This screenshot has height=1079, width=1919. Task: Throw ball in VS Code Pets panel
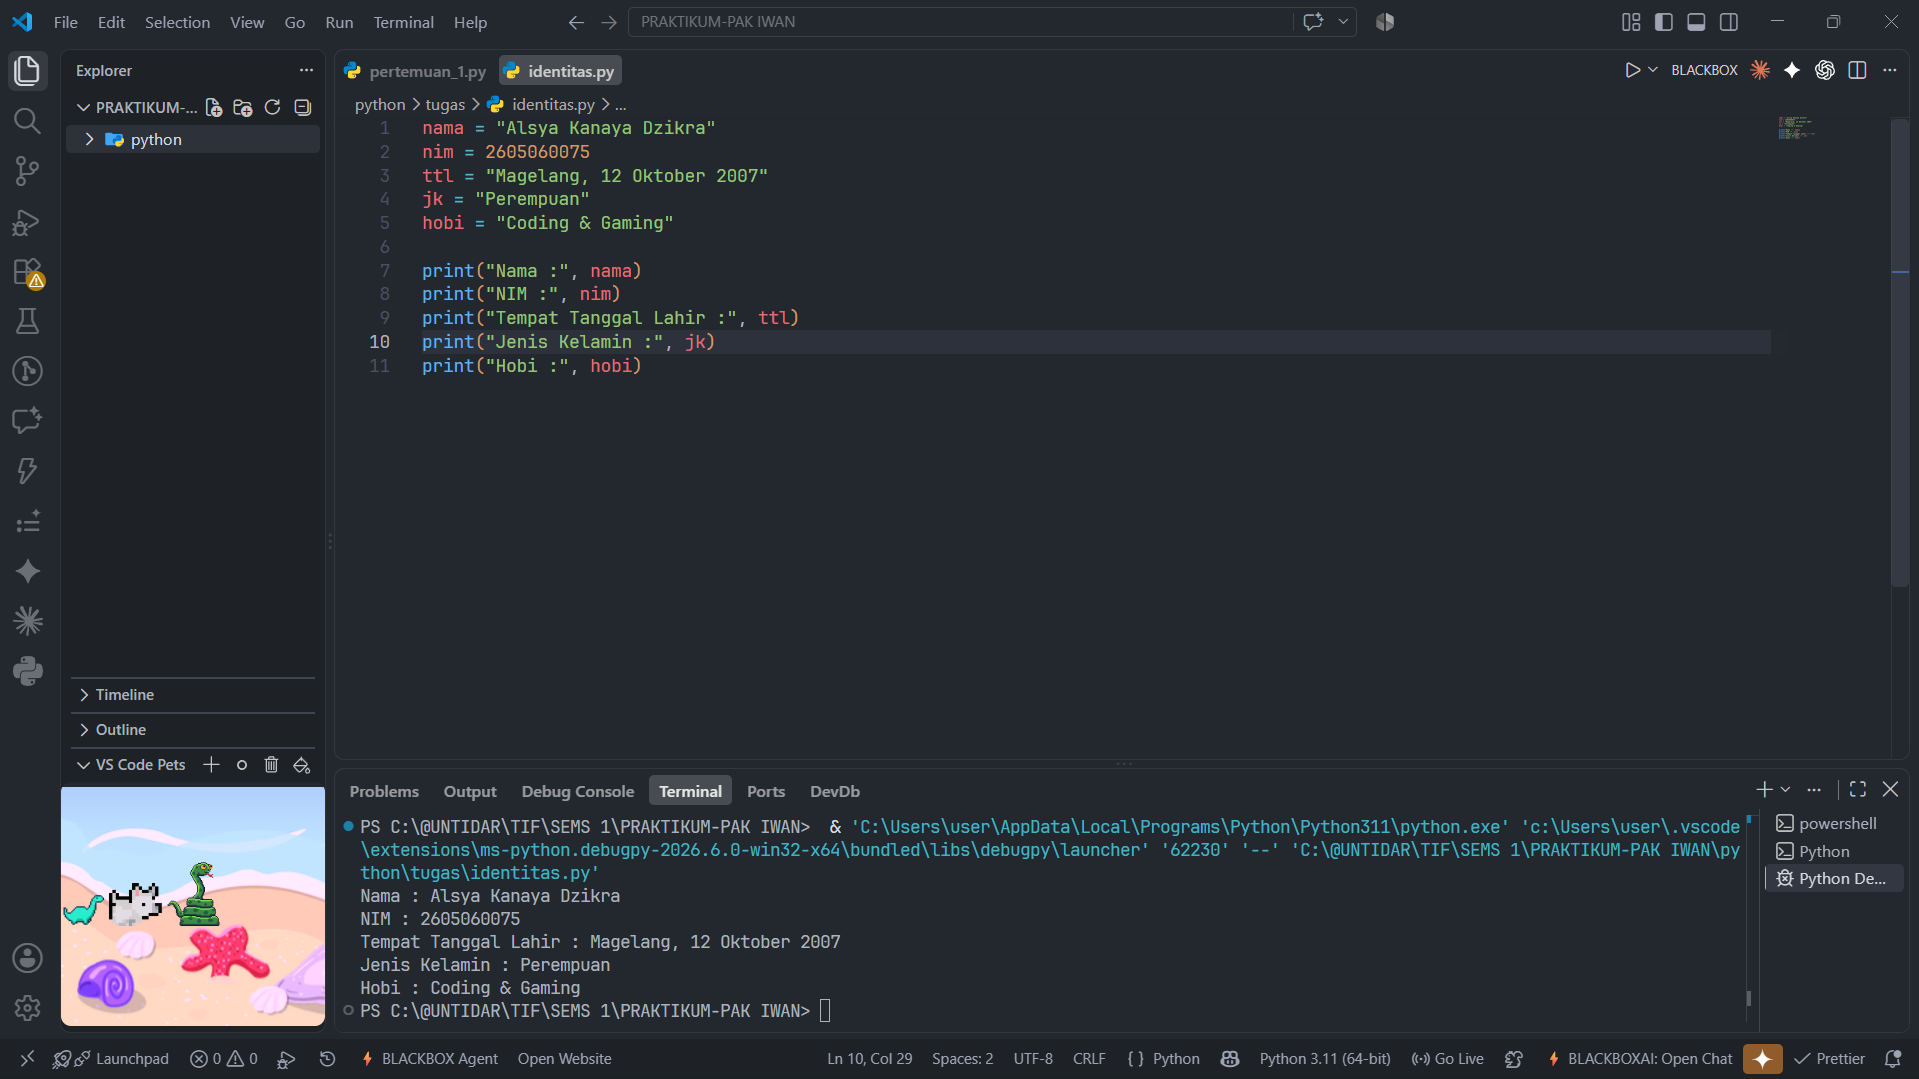pyautogui.click(x=241, y=765)
